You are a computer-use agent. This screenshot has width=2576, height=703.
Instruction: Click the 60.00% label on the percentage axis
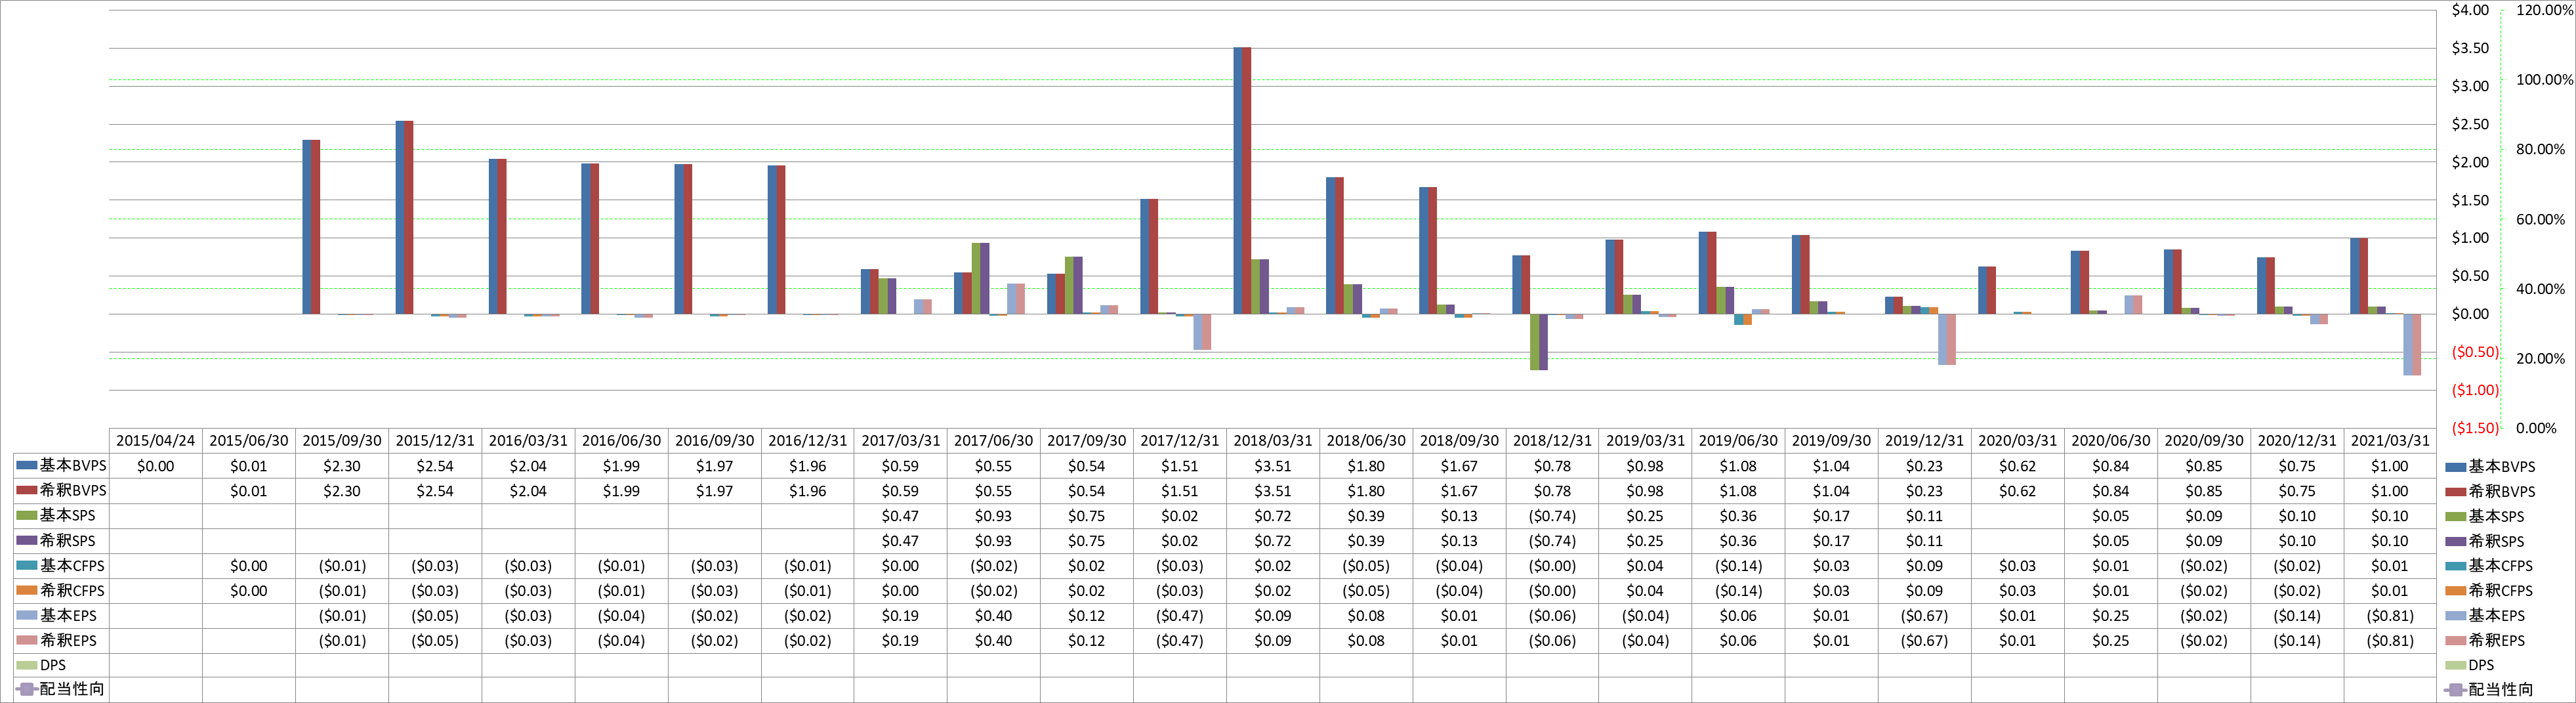tap(2540, 219)
